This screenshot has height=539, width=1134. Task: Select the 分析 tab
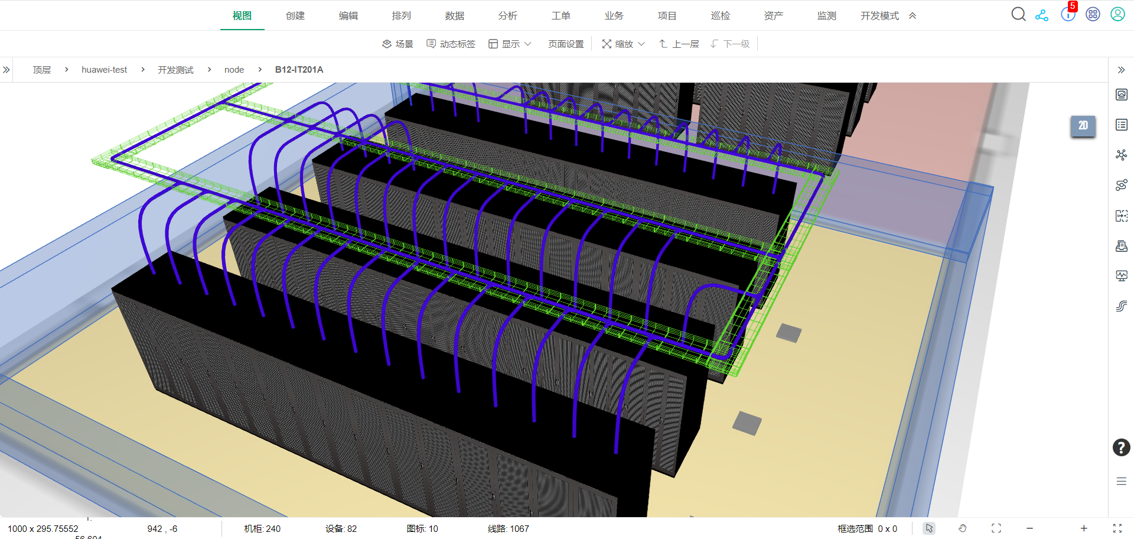coord(508,16)
